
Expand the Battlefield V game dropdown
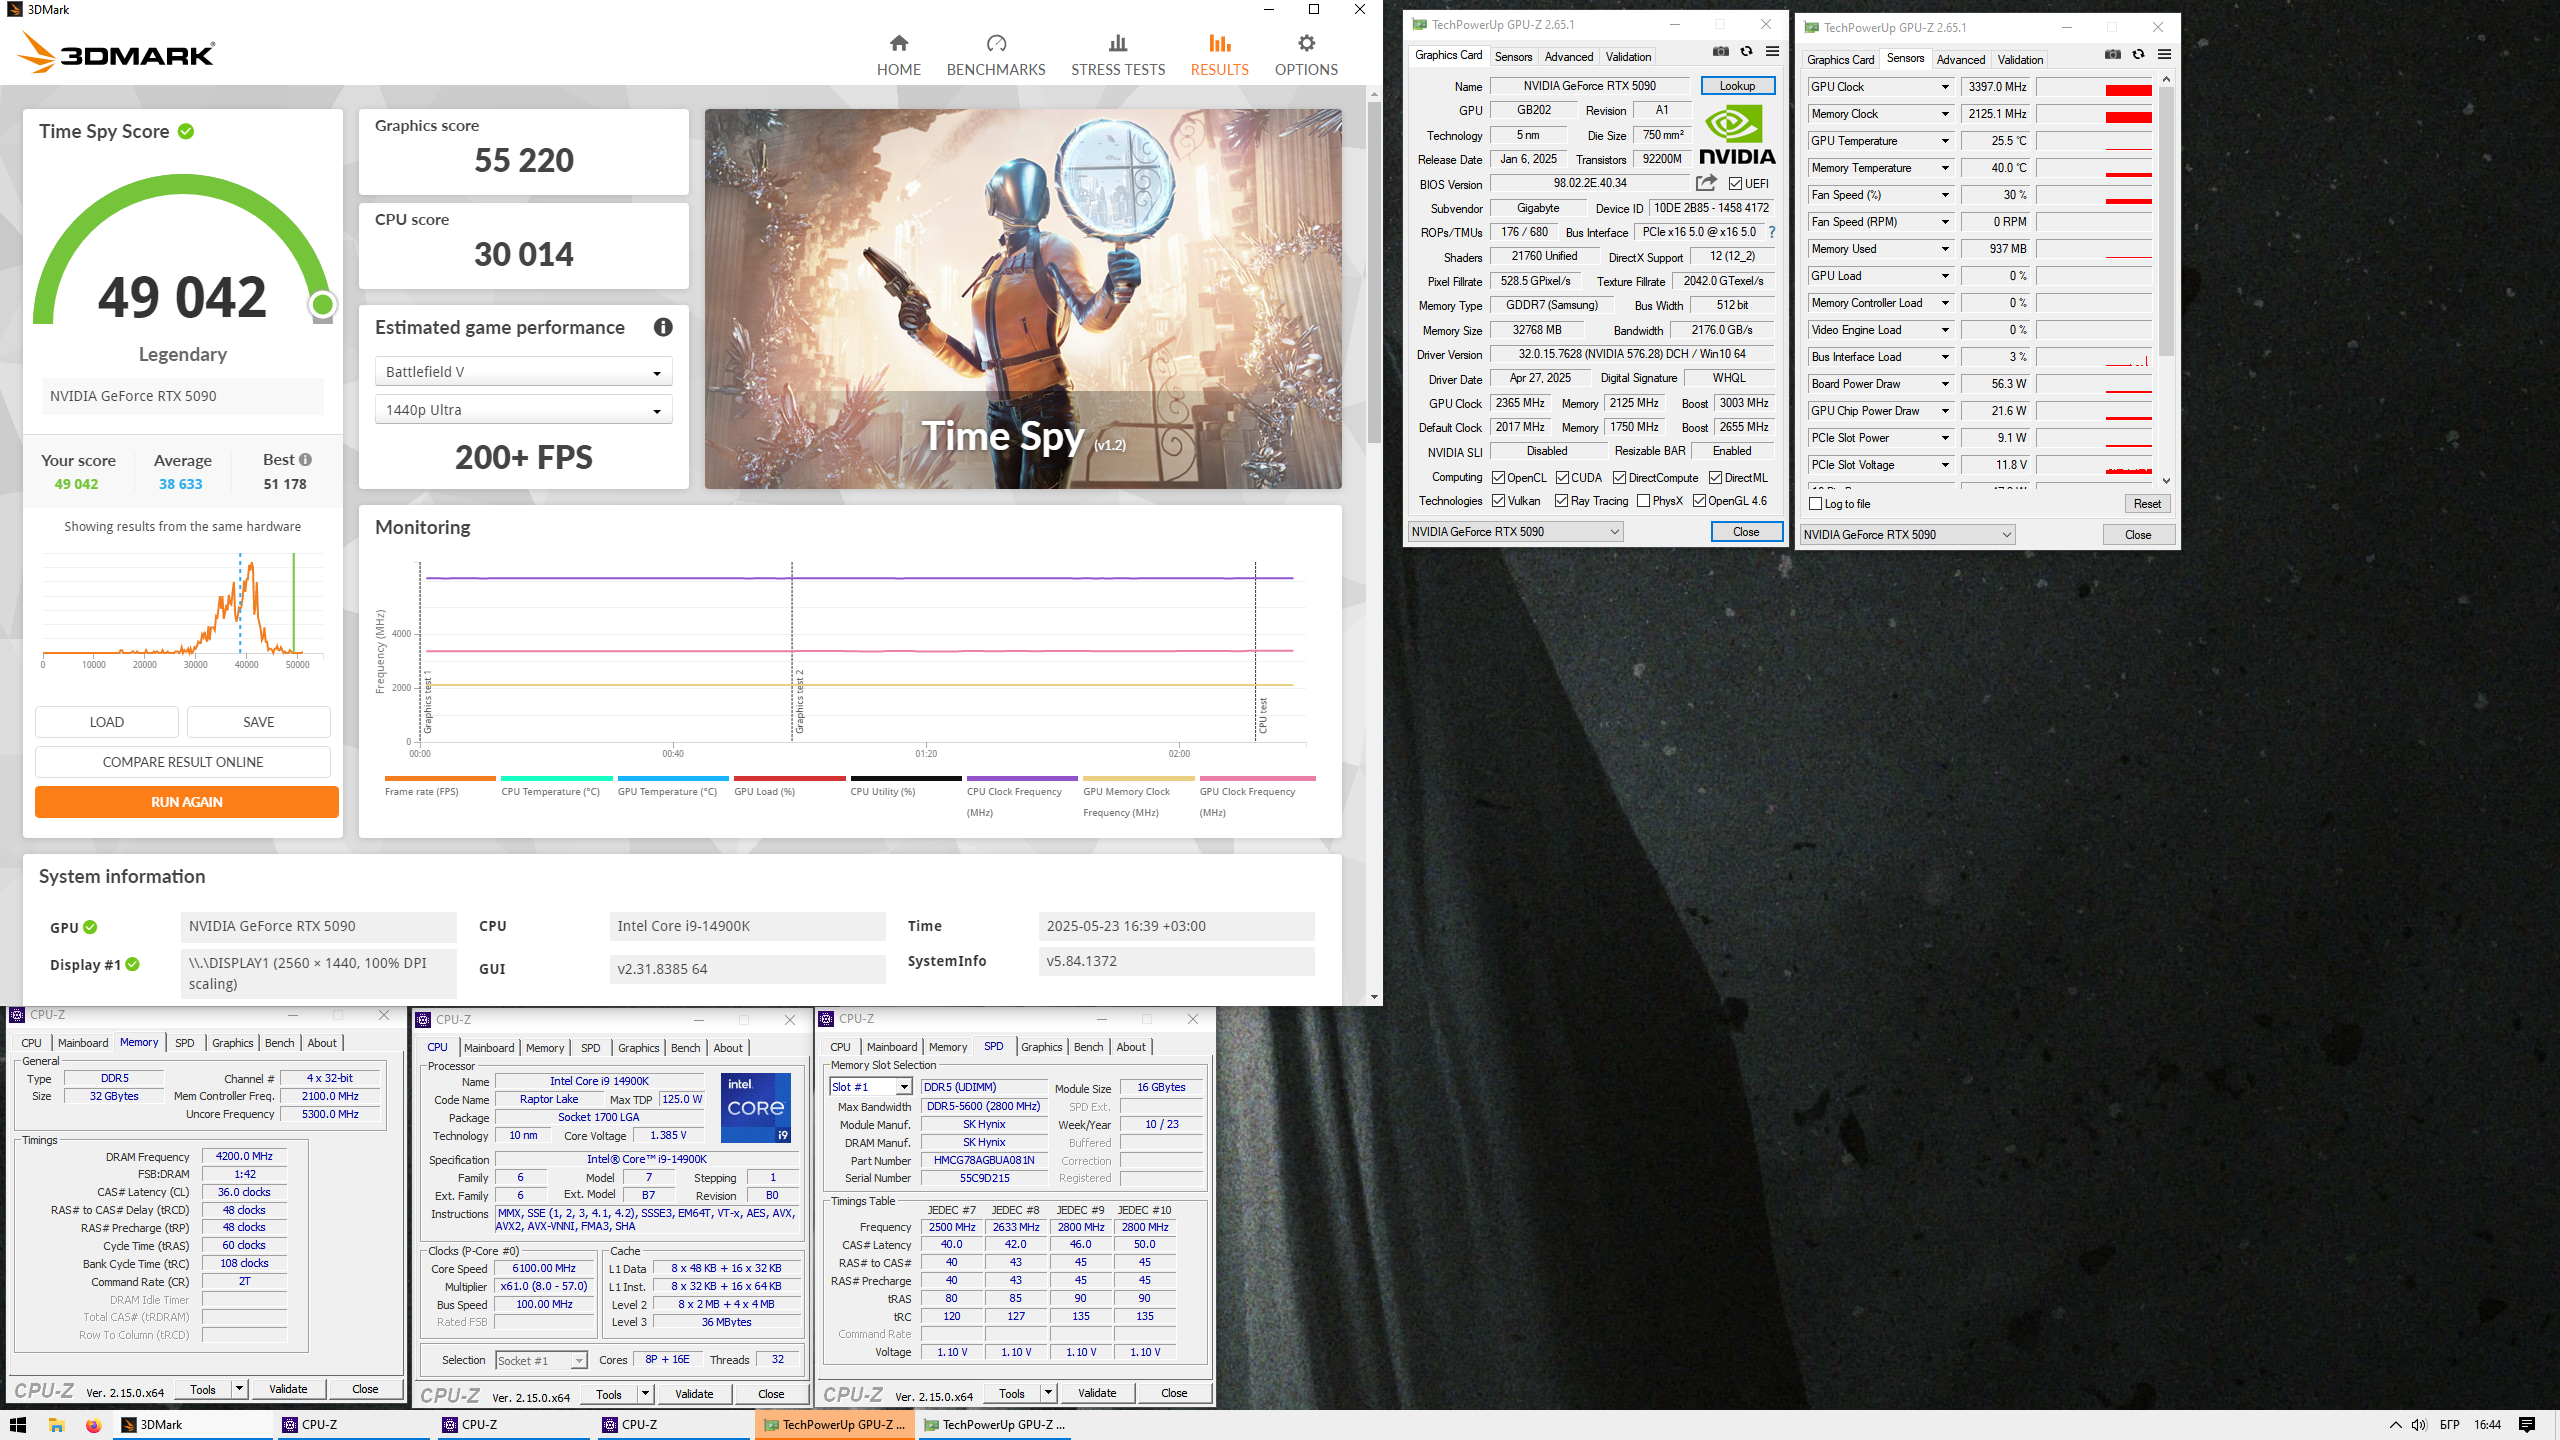click(523, 372)
